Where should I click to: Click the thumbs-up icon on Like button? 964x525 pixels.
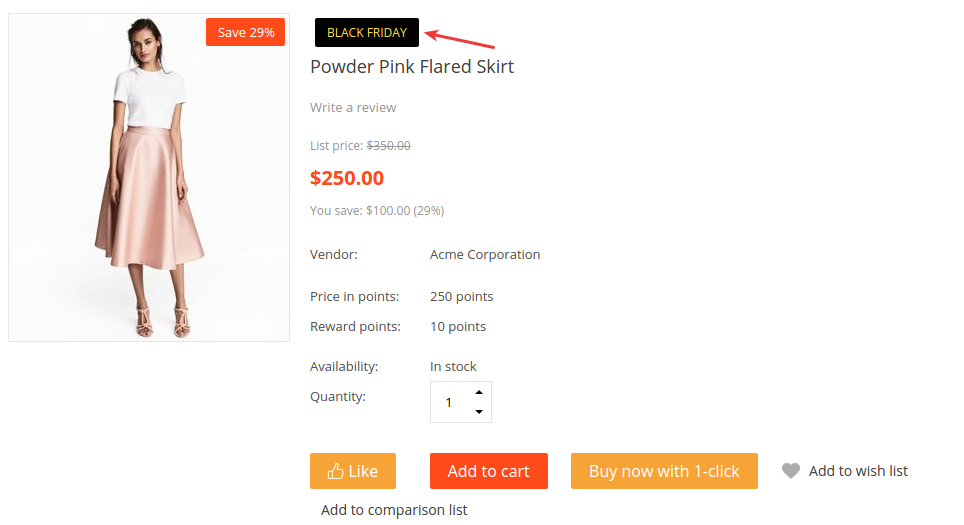[x=335, y=471]
